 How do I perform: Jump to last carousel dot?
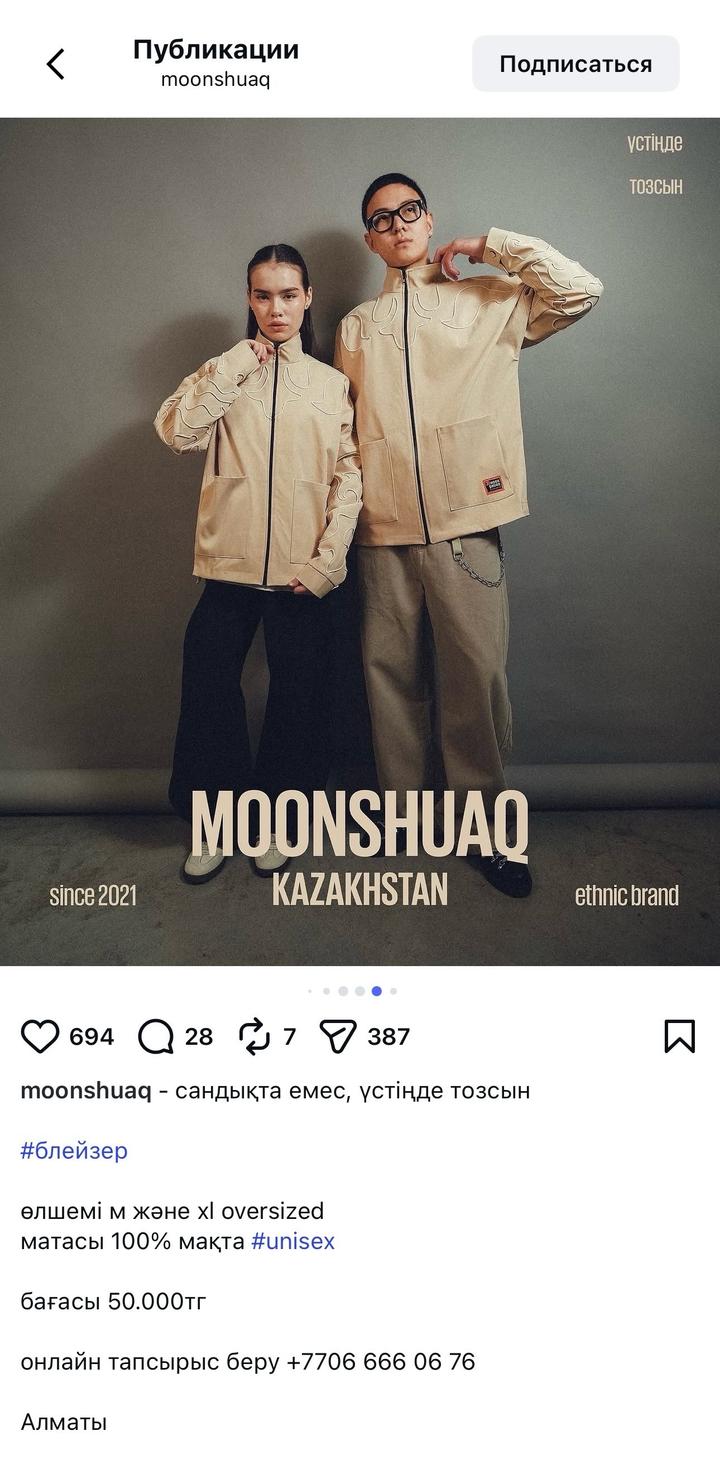click(393, 991)
